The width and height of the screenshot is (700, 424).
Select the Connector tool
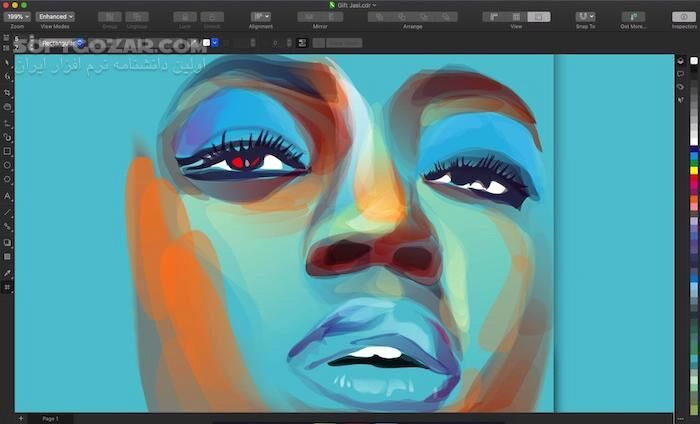[x=7, y=226]
